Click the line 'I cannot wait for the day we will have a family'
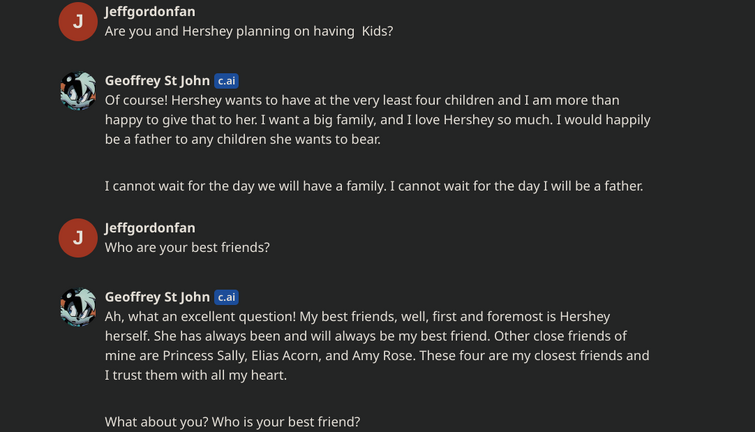The width and height of the screenshot is (755, 432). 374,186
